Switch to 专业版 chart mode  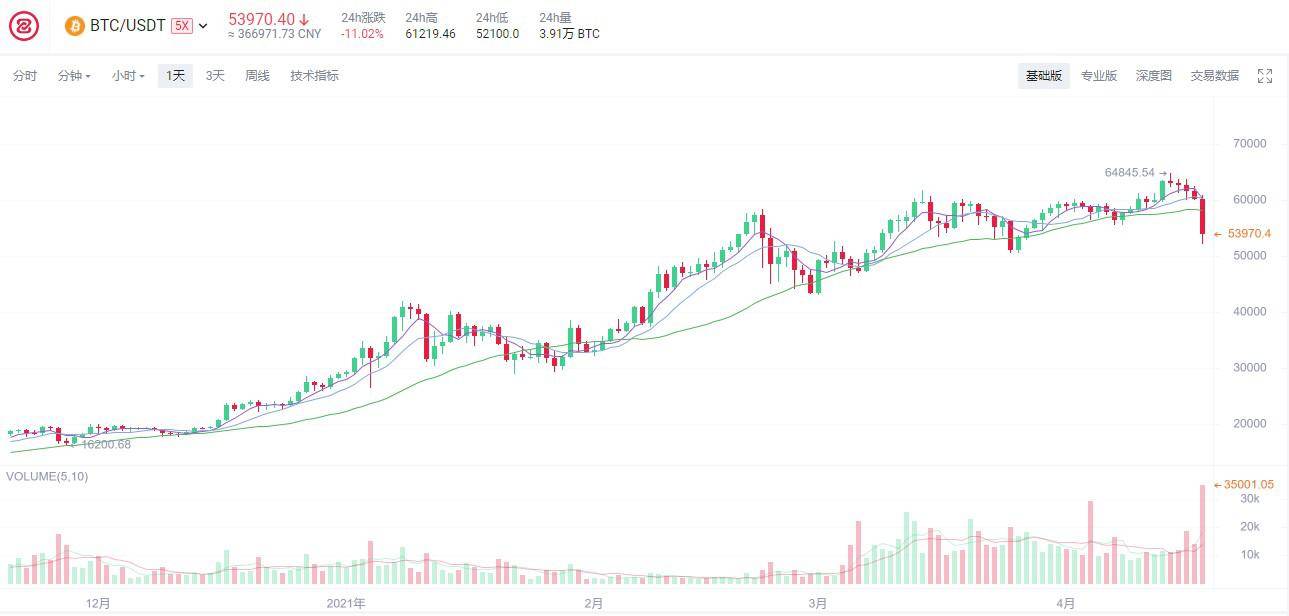(1099, 76)
